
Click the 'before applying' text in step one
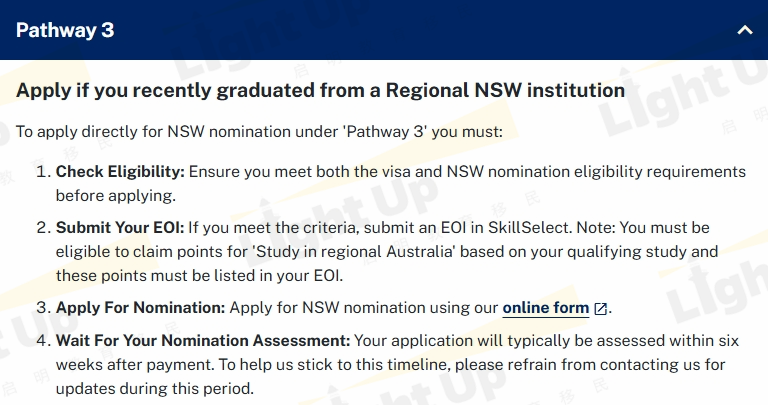(115, 195)
